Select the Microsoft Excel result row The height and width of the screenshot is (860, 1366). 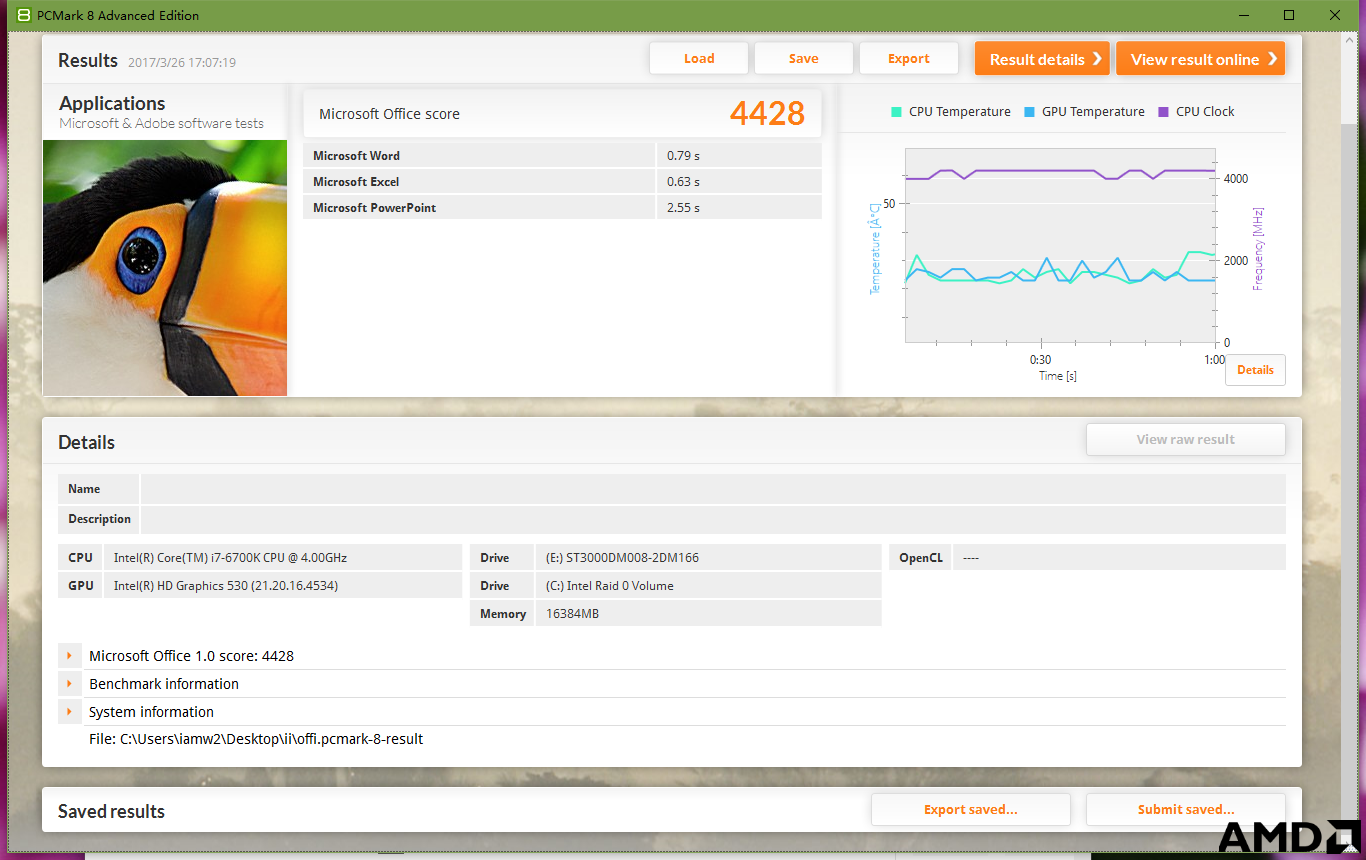pyautogui.click(x=562, y=181)
